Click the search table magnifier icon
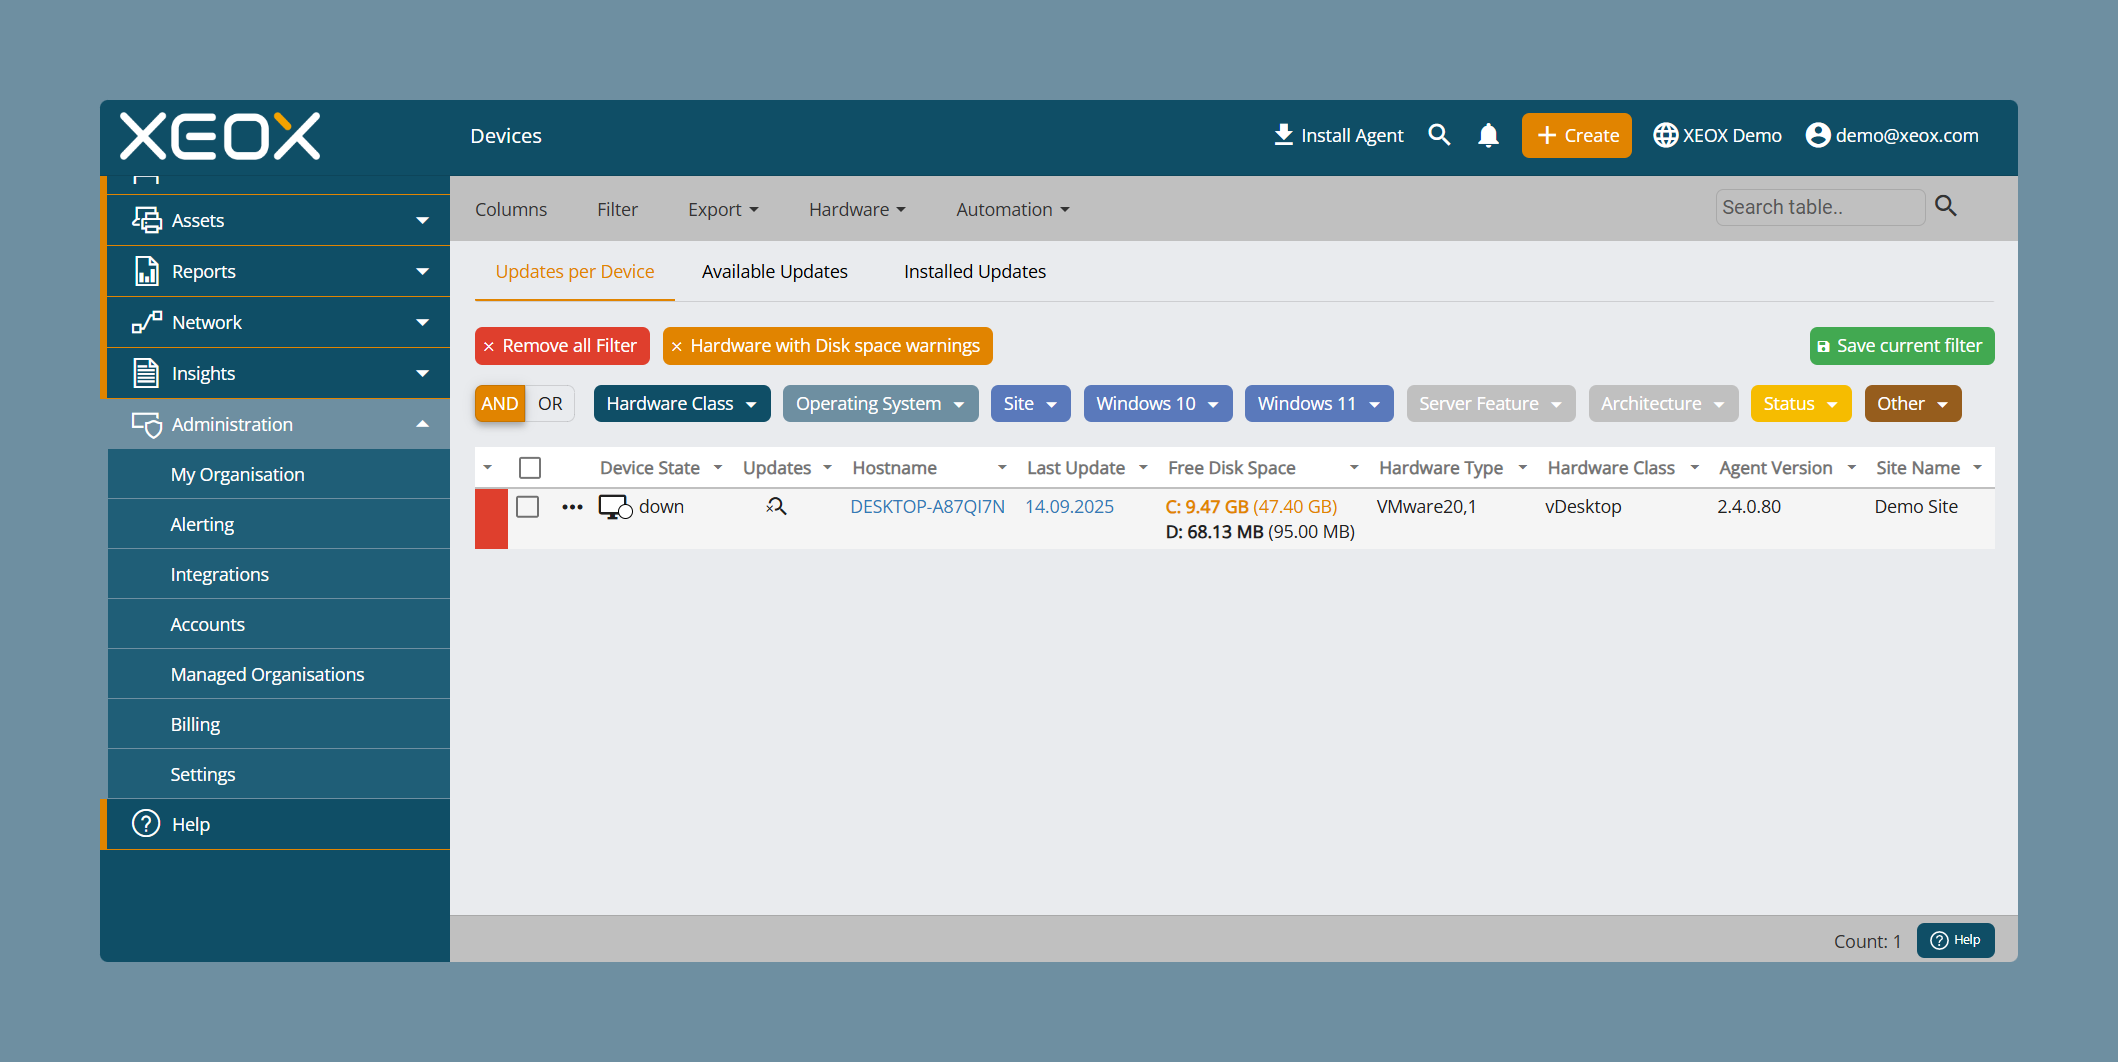 coord(1946,206)
